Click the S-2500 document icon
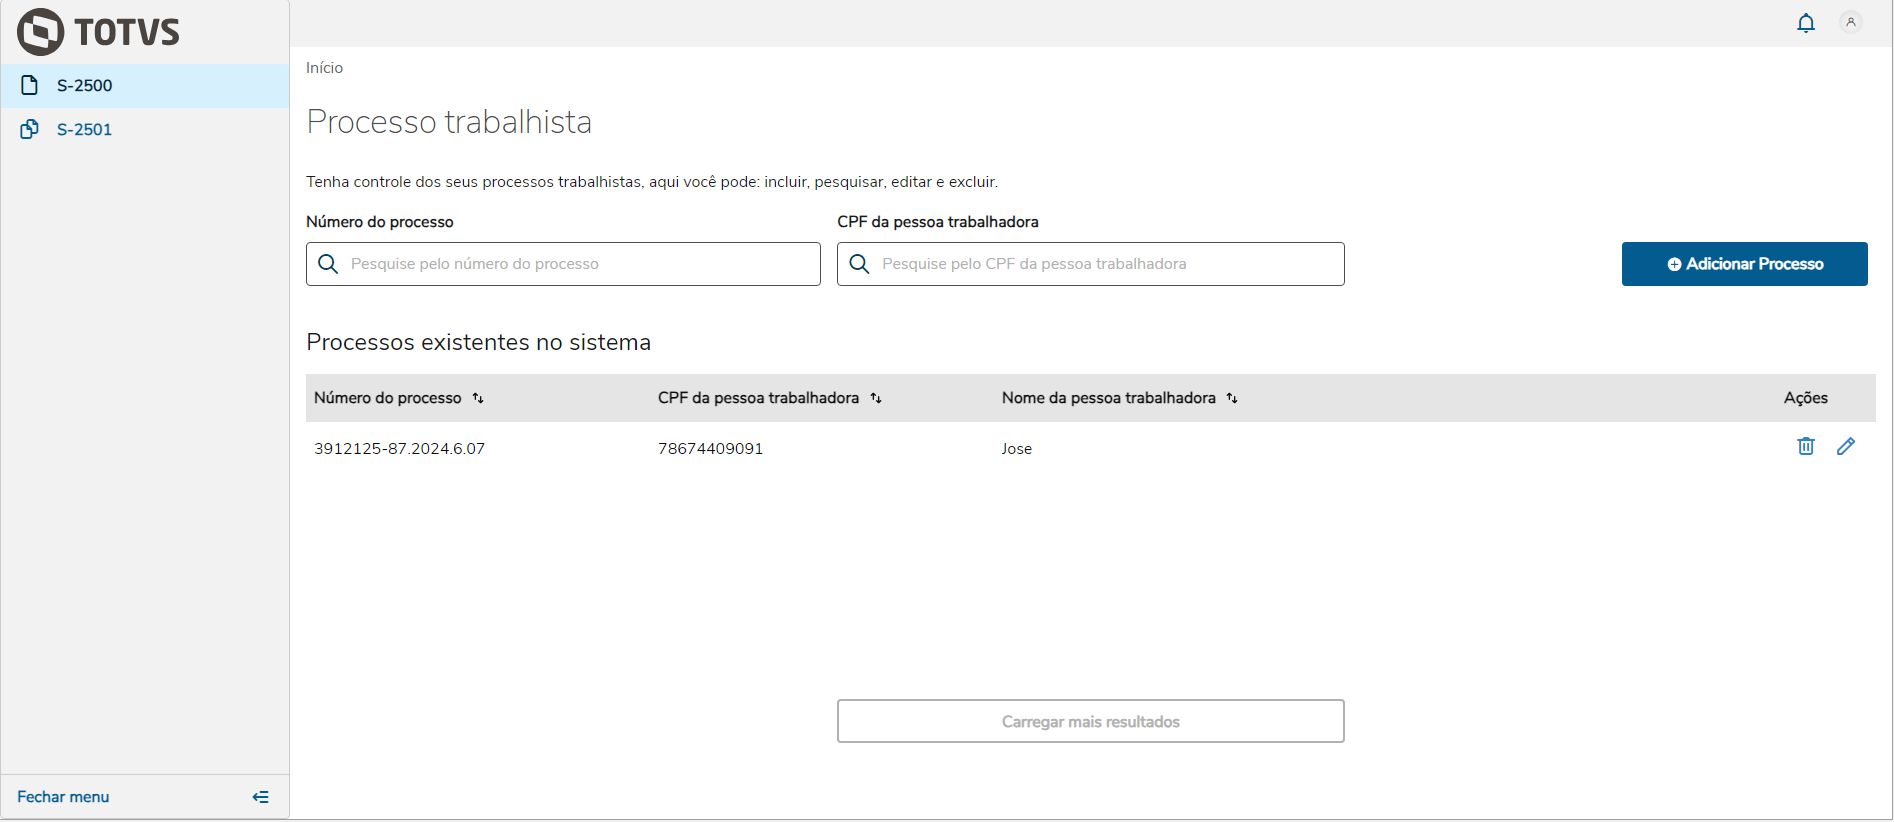 (x=30, y=85)
